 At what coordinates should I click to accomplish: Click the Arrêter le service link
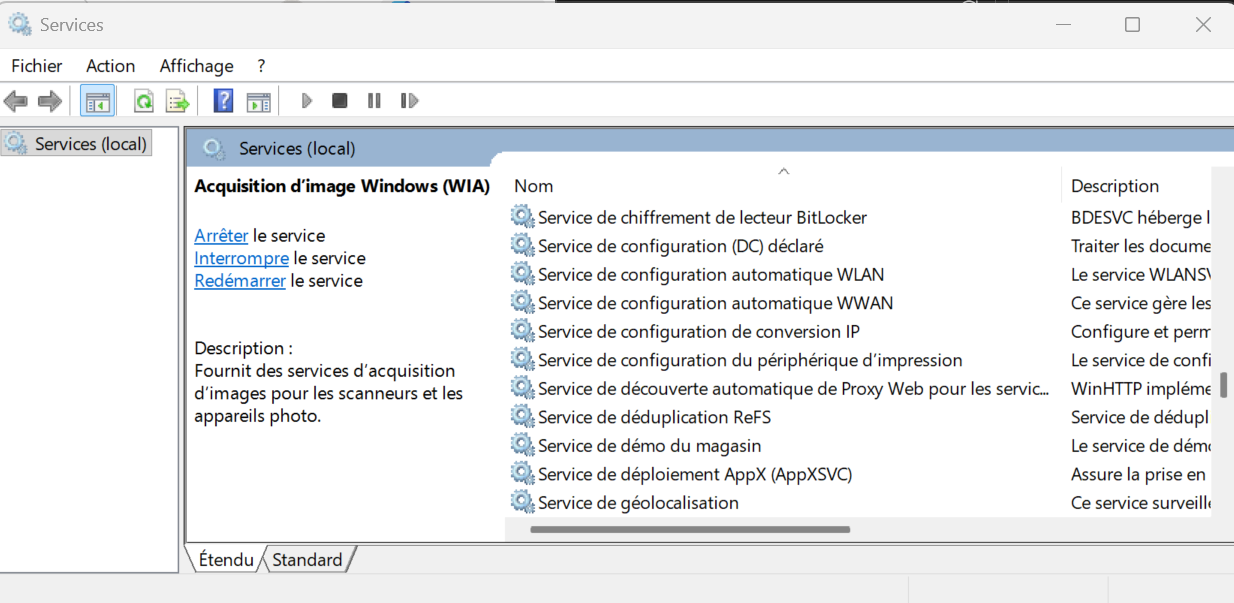coord(221,236)
